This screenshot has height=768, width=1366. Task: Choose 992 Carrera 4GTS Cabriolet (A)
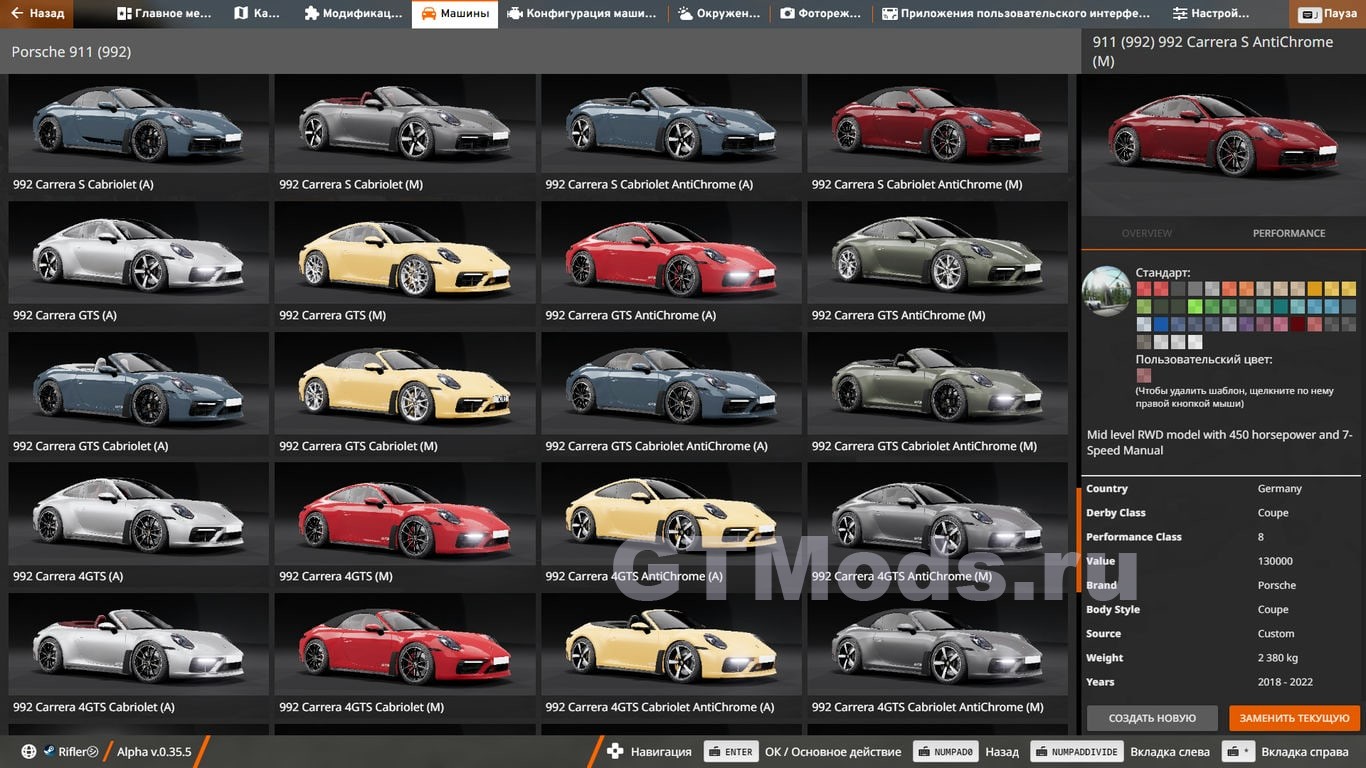point(138,656)
